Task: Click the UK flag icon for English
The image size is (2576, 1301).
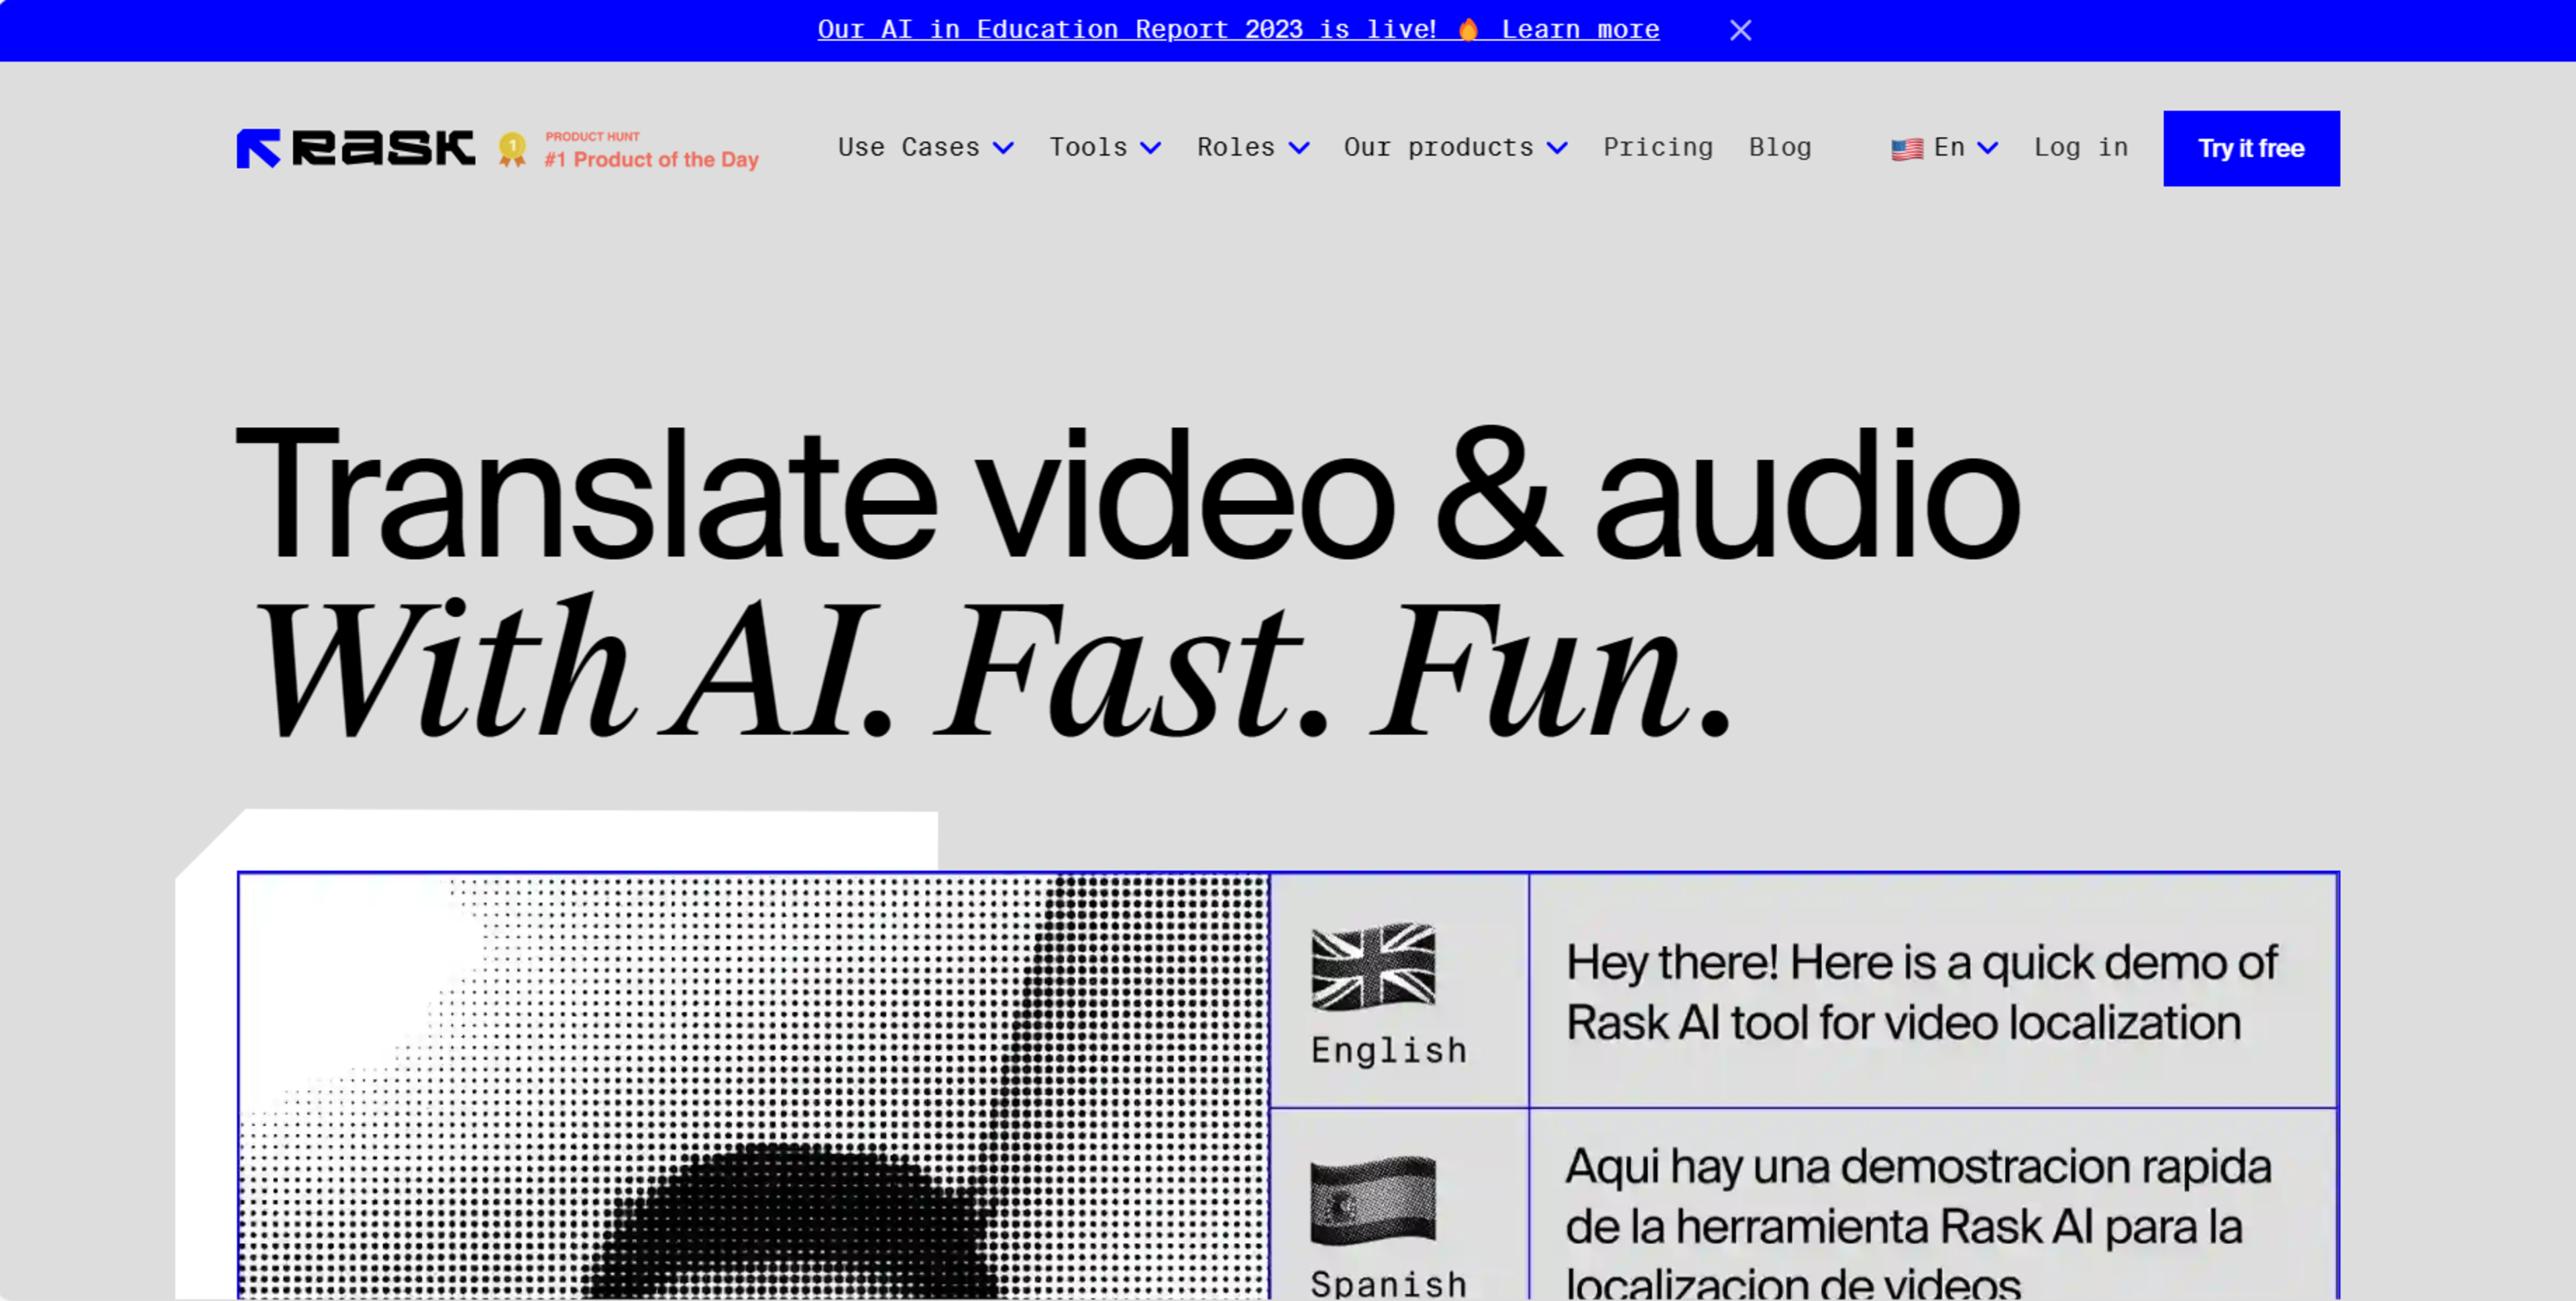Action: point(1373,966)
